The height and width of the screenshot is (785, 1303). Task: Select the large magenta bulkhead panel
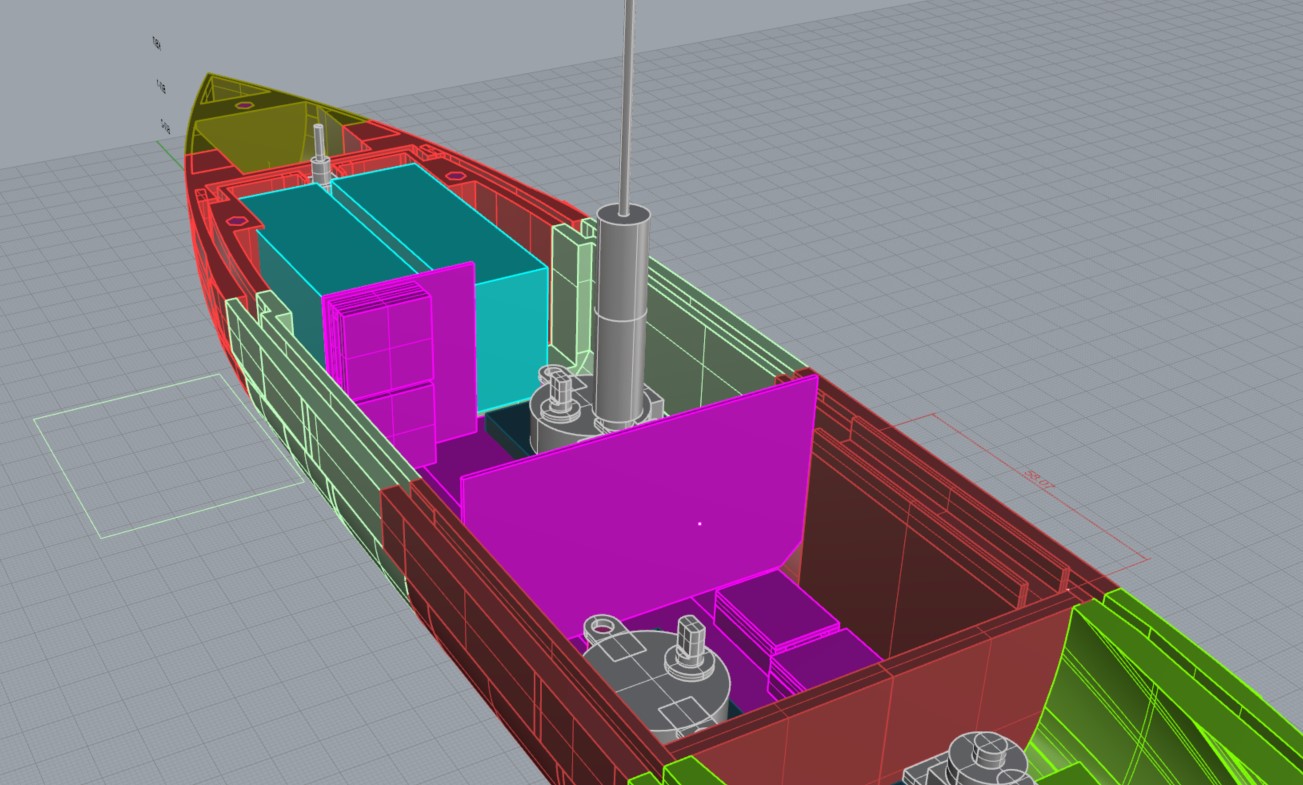(x=640, y=500)
